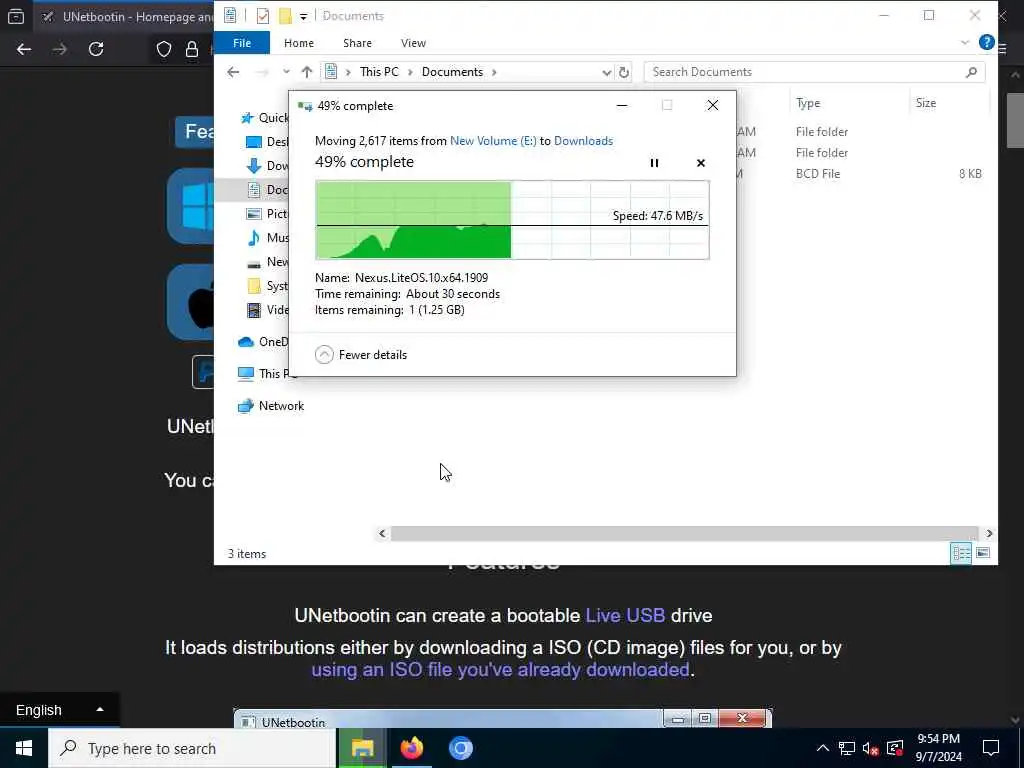
Task: Click the muted volume tray icon
Action: 870,748
